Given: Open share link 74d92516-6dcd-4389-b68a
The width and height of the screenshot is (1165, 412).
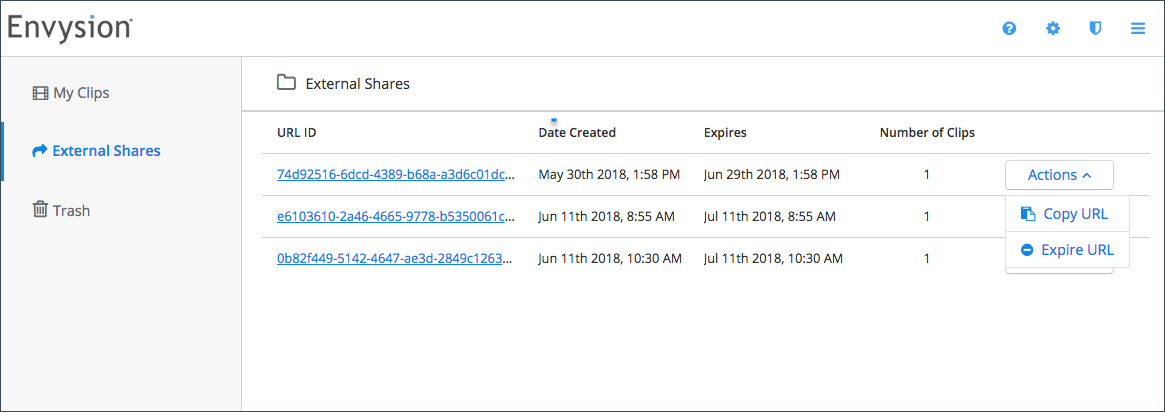Looking at the screenshot, I should tap(395, 175).
